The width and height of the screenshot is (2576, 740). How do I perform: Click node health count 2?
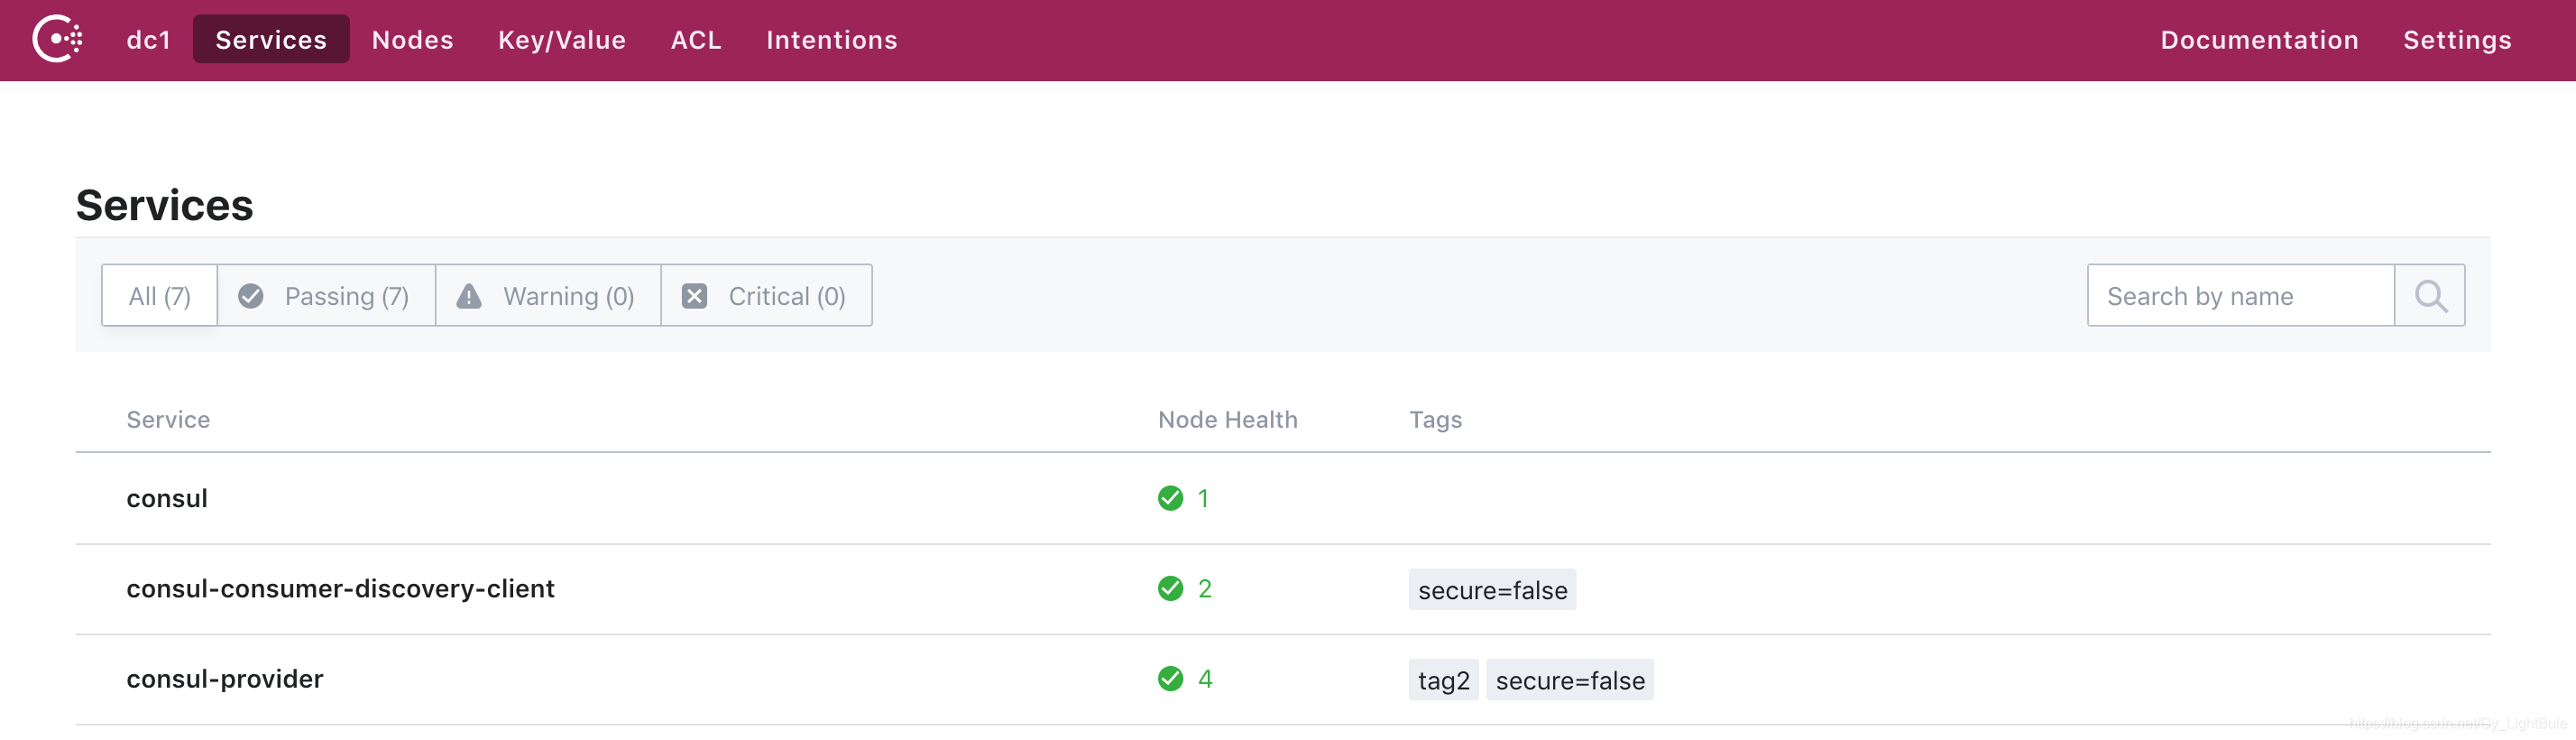click(1204, 588)
